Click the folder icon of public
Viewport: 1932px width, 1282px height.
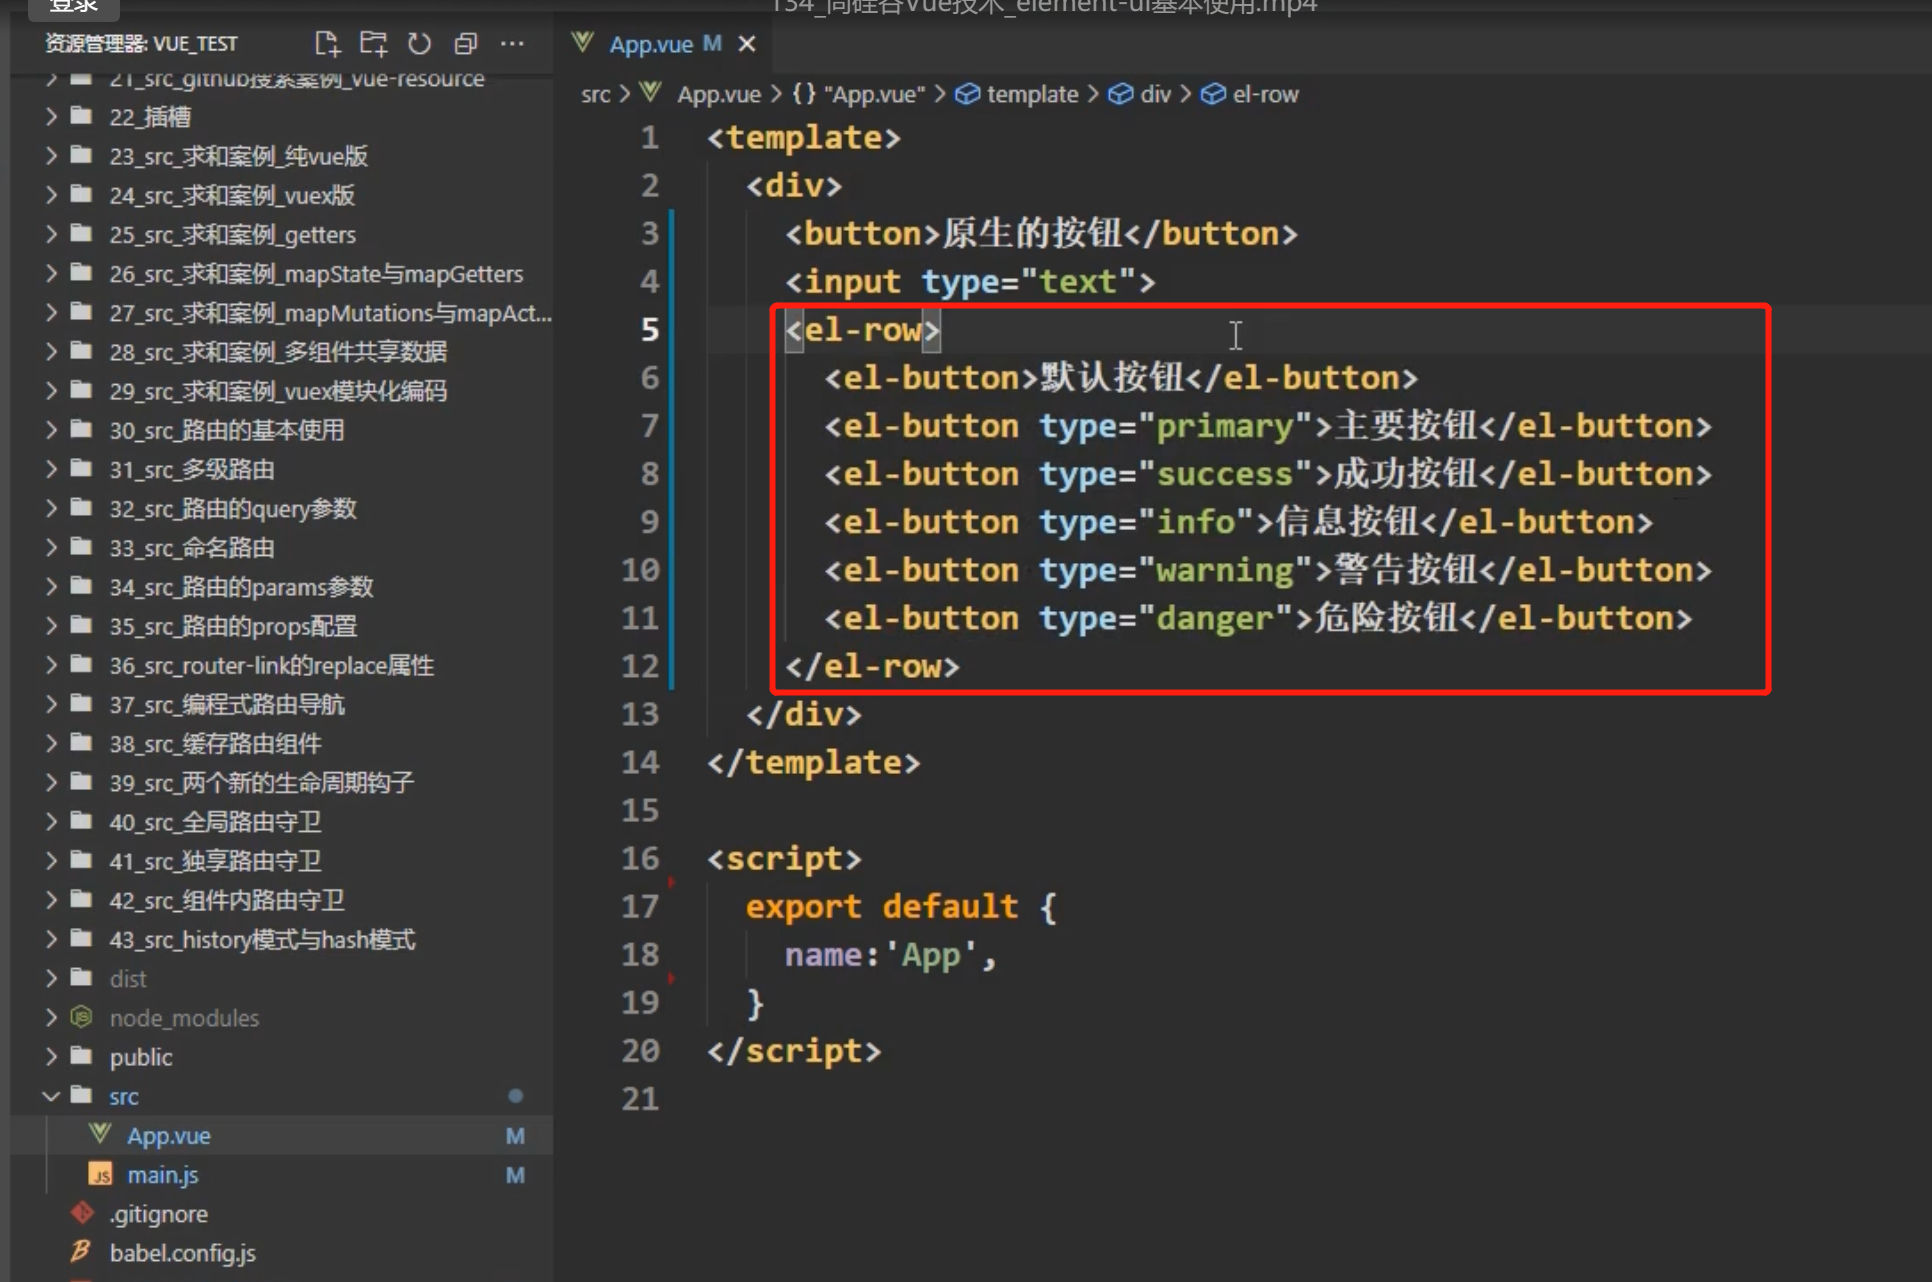point(82,1056)
